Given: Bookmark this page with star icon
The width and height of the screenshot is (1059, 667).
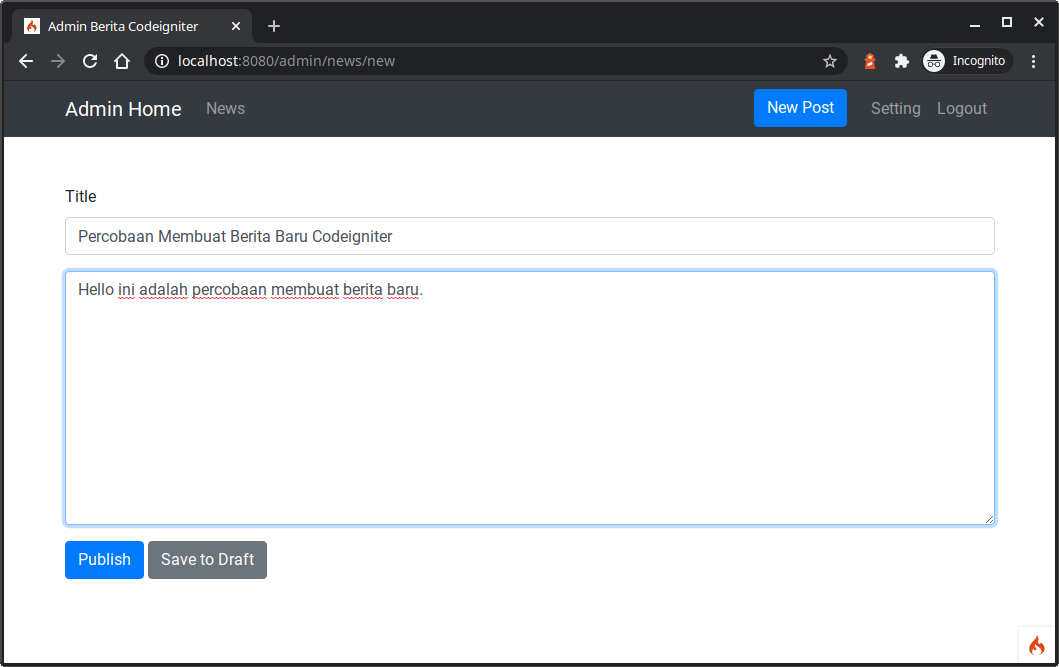Looking at the screenshot, I should [829, 61].
